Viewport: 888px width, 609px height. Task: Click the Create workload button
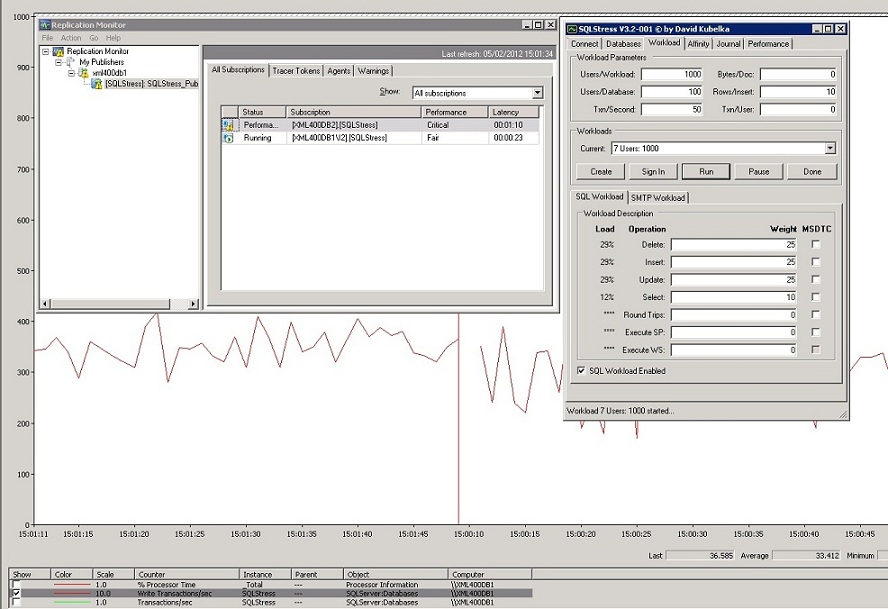pos(600,171)
